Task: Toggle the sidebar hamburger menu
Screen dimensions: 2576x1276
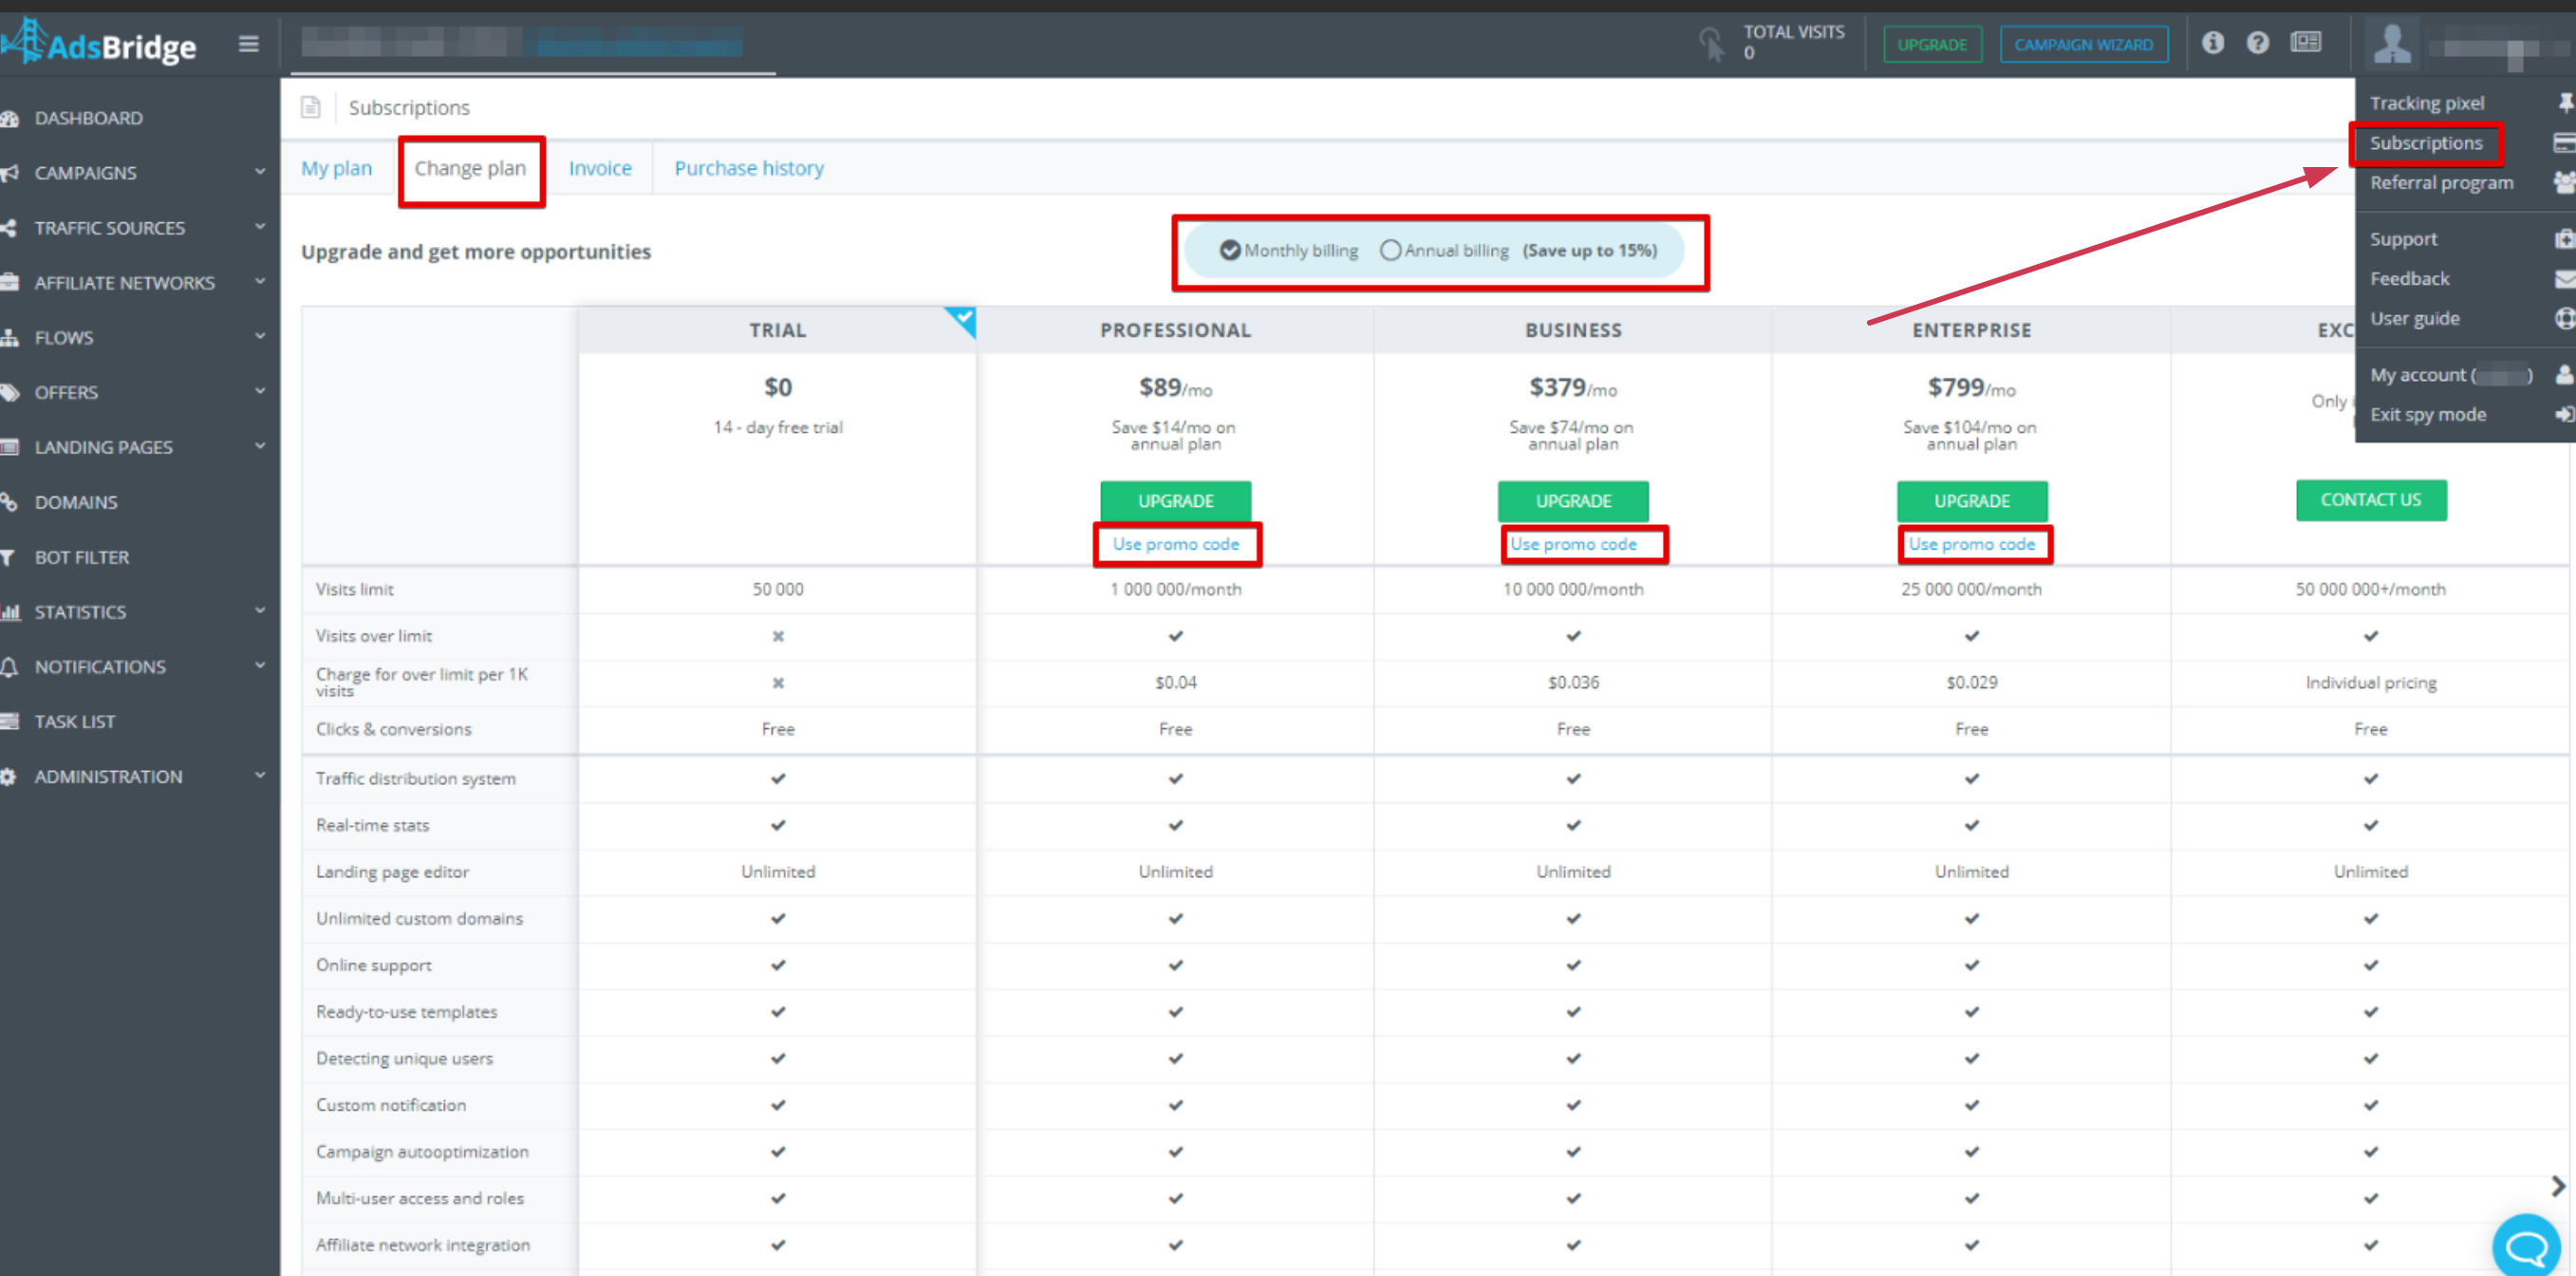Action: (248, 43)
